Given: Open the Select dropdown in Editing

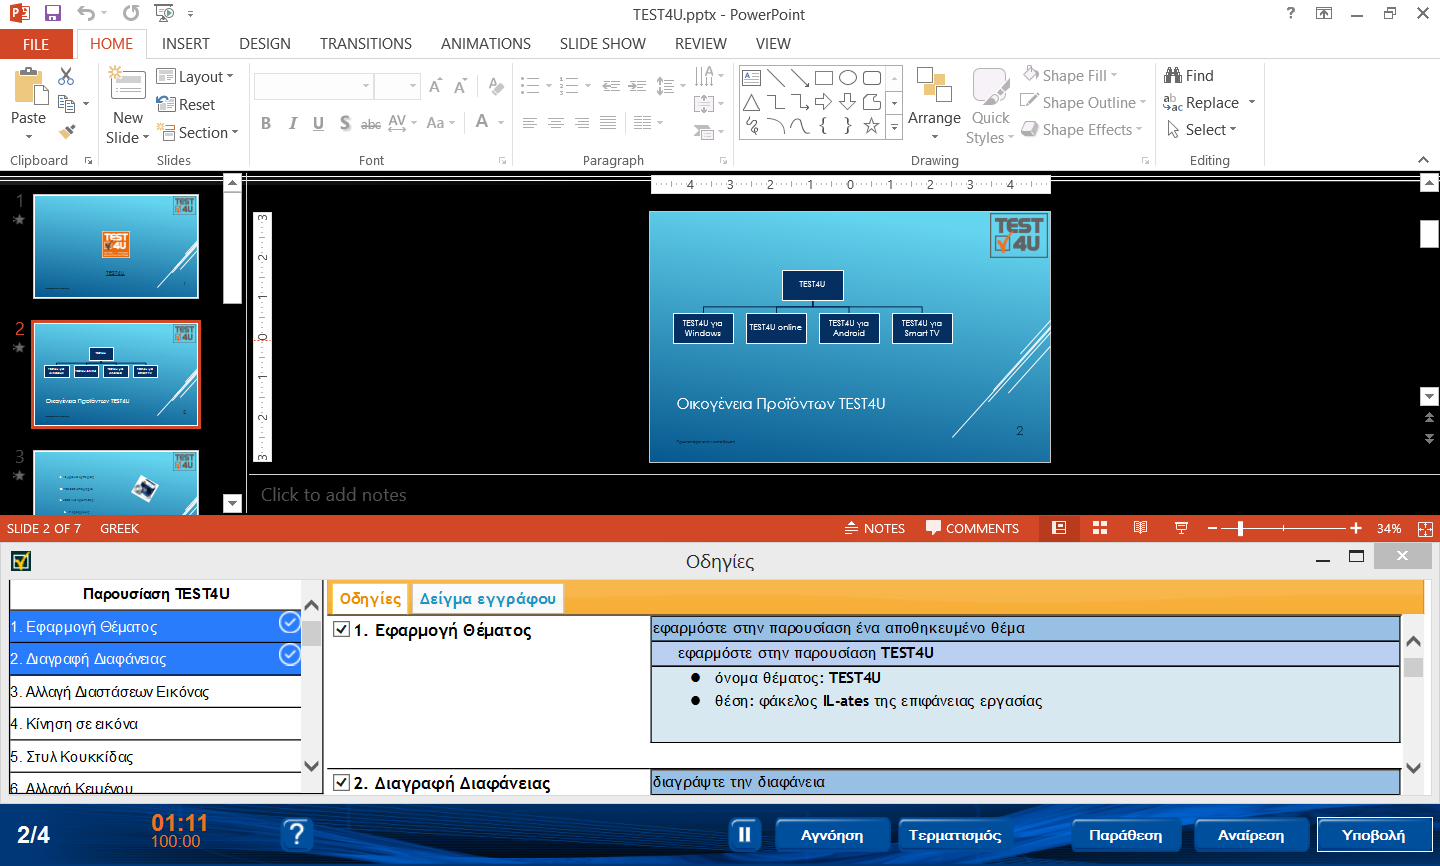Looking at the screenshot, I should pyautogui.click(x=1201, y=130).
